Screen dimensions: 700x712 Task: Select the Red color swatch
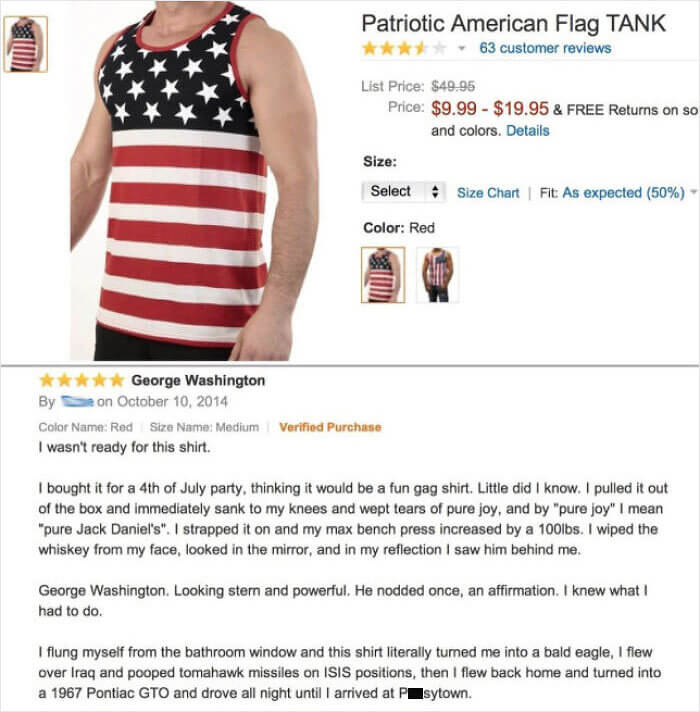[x=383, y=275]
